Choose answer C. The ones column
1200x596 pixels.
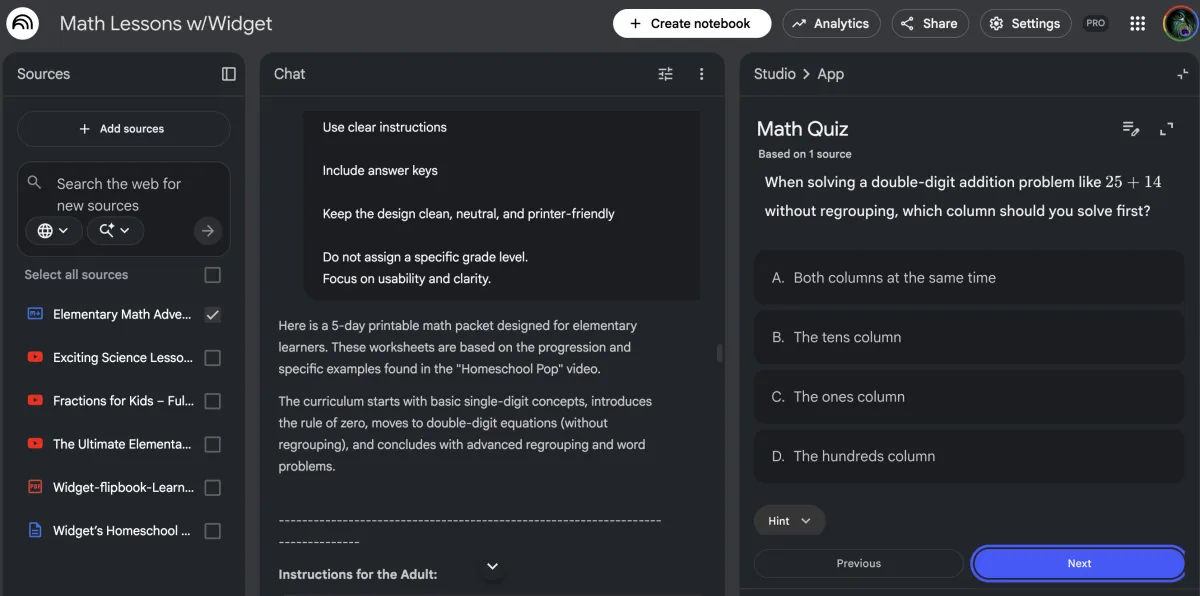pos(969,397)
